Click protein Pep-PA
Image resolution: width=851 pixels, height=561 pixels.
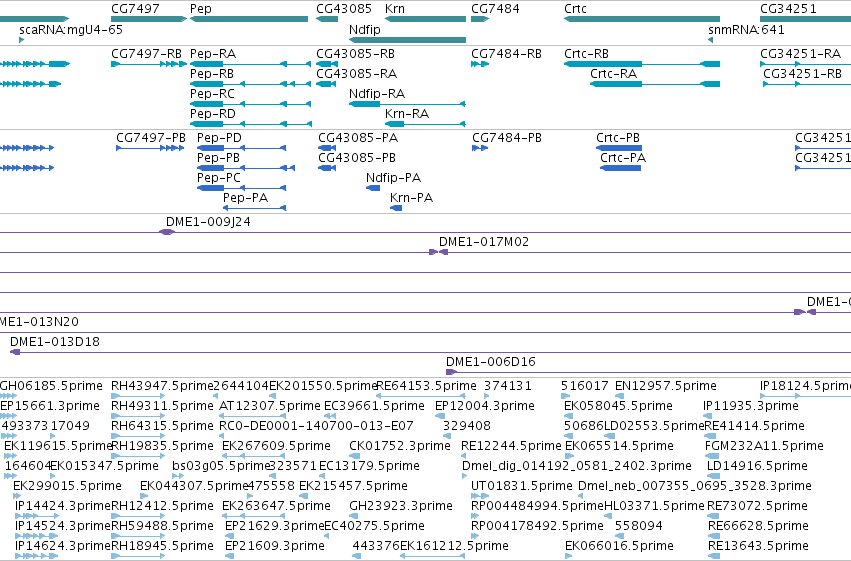click(255, 208)
